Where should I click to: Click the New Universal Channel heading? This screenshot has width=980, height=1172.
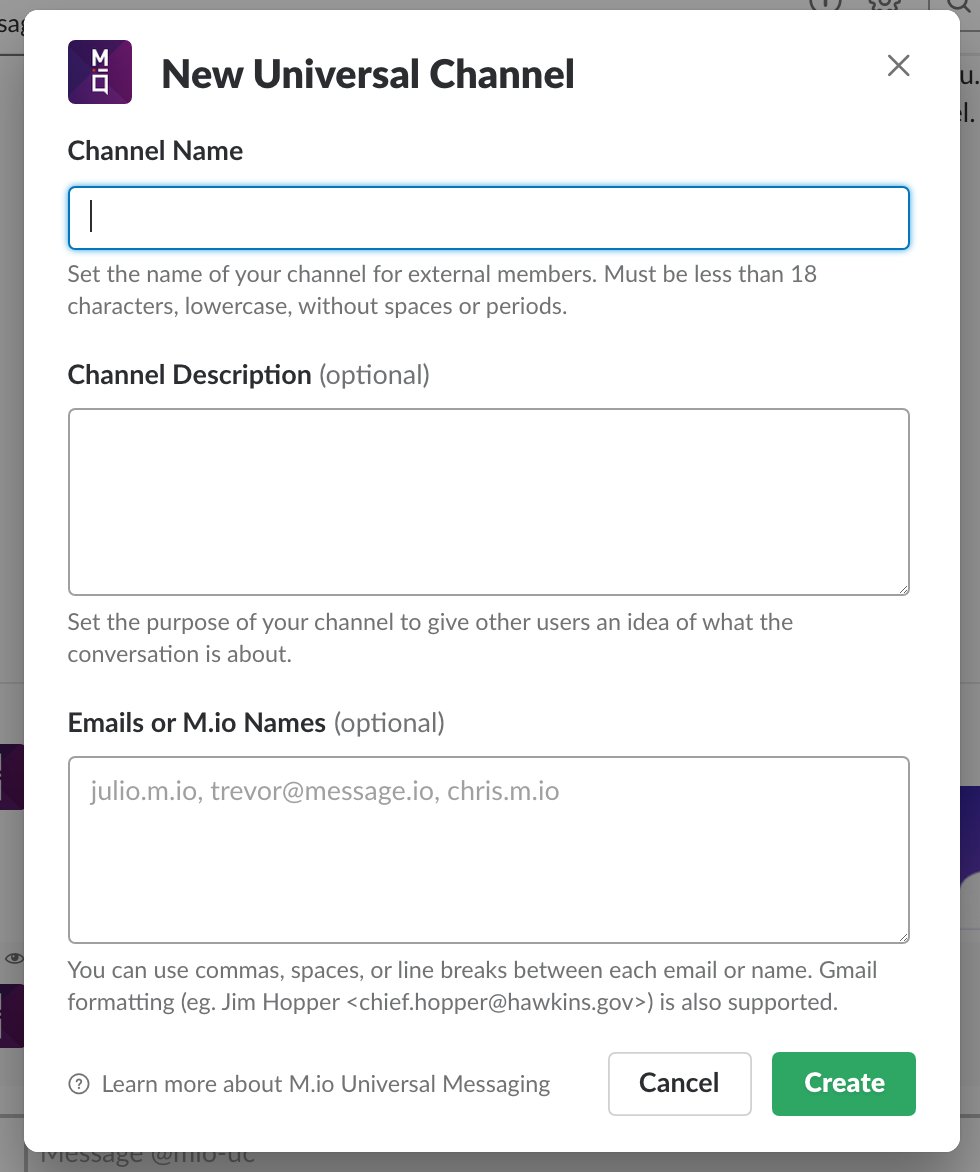368,74
